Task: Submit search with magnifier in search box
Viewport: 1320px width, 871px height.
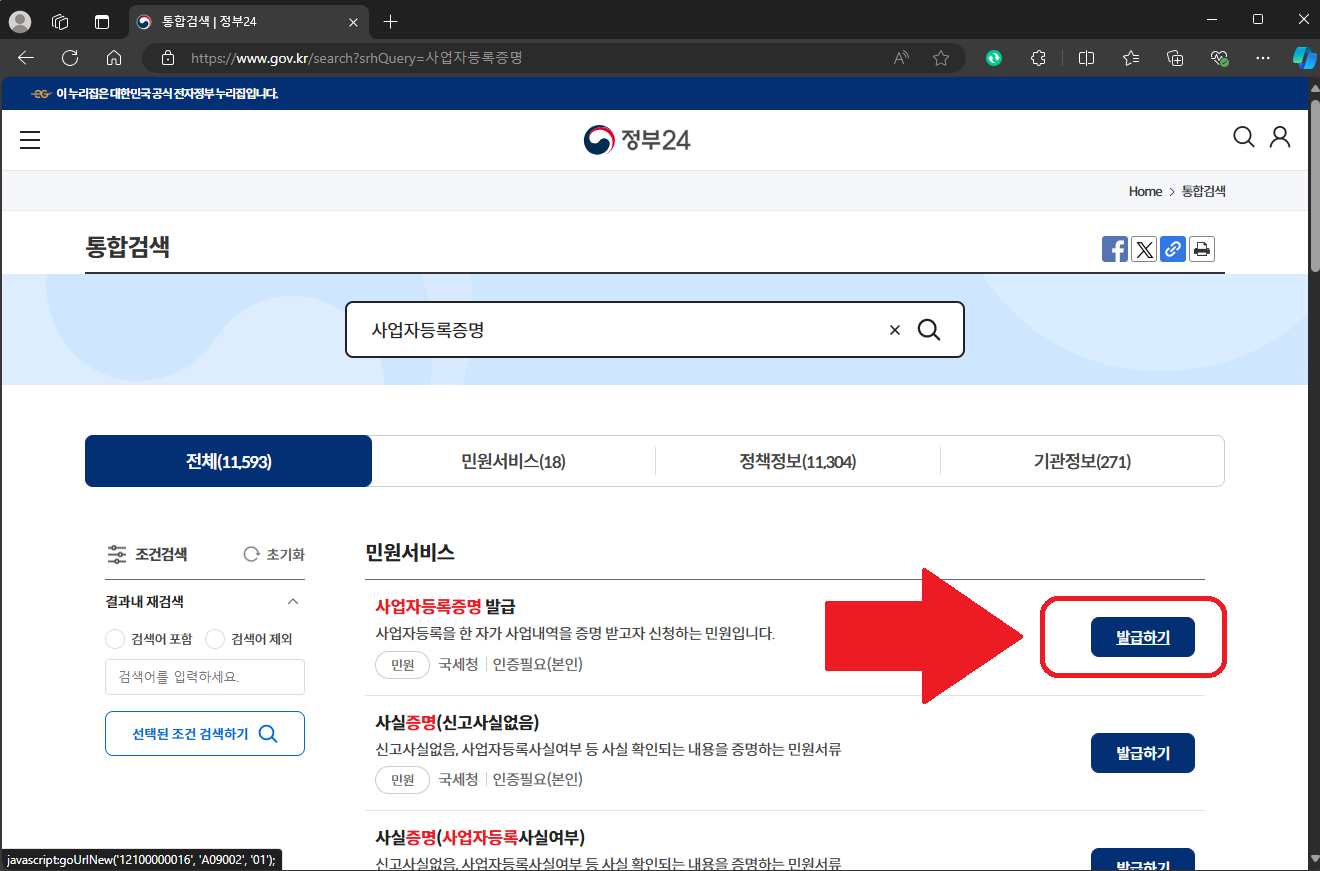Action: pos(929,330)
